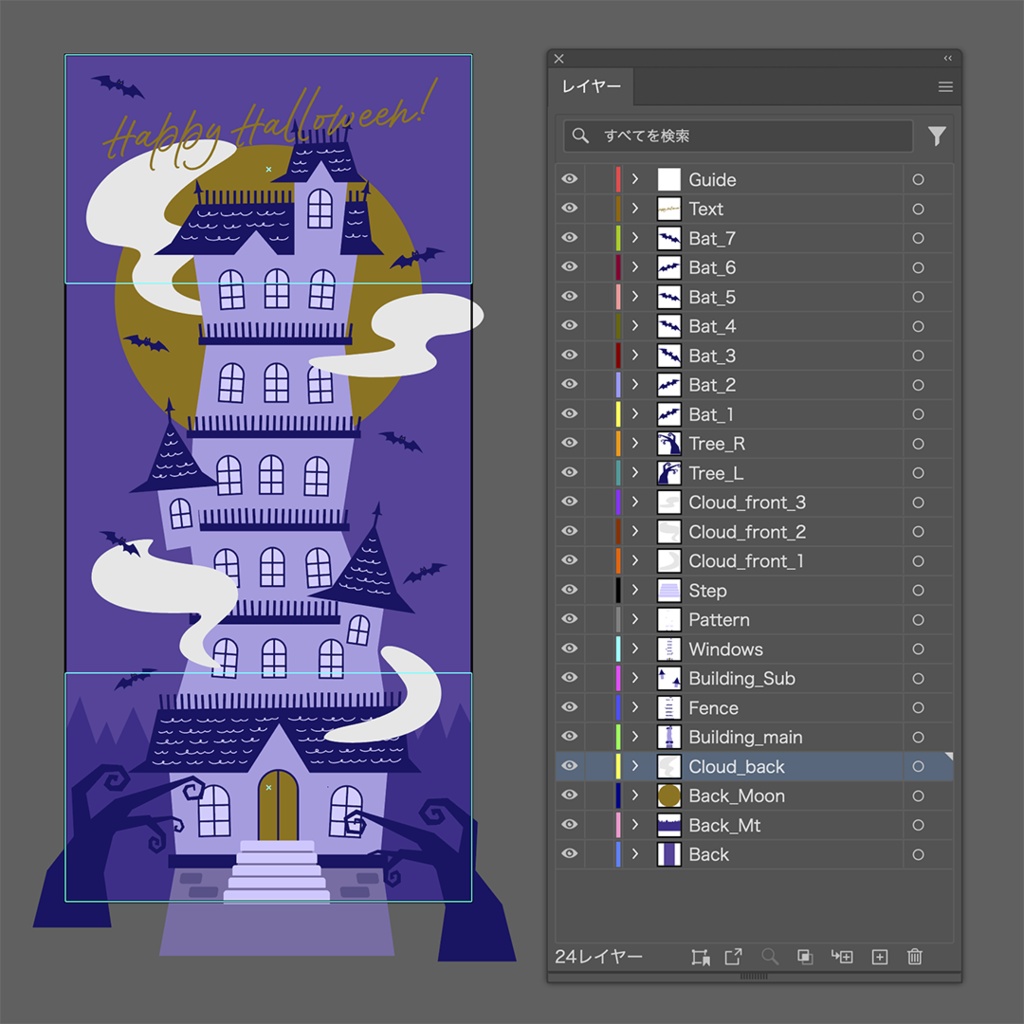Hide the Building_Sub layer
This screenshot has height=1024, width=1024.
569,678
